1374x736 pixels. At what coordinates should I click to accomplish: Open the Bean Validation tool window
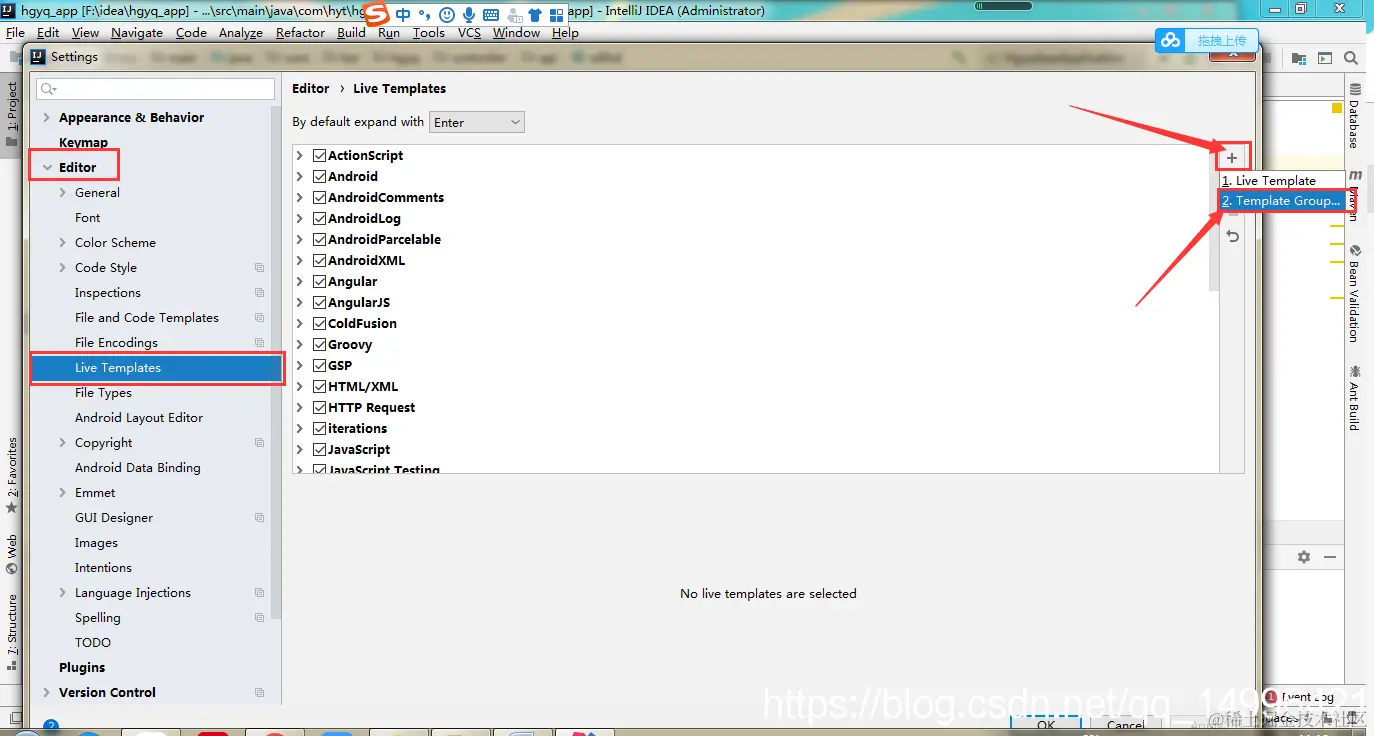click(x=1354, y=294)
